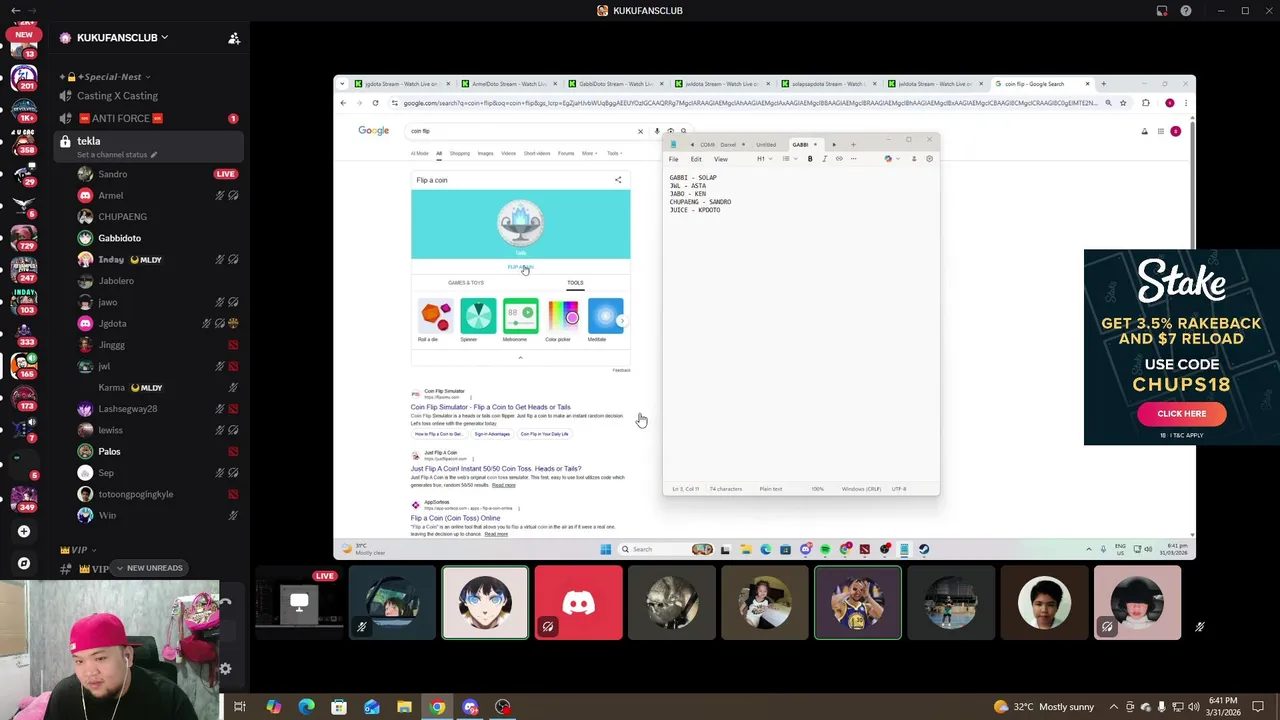The image size is (1280, 720).
Task: Clear the Google search box with X
Action: click(640, 131)
